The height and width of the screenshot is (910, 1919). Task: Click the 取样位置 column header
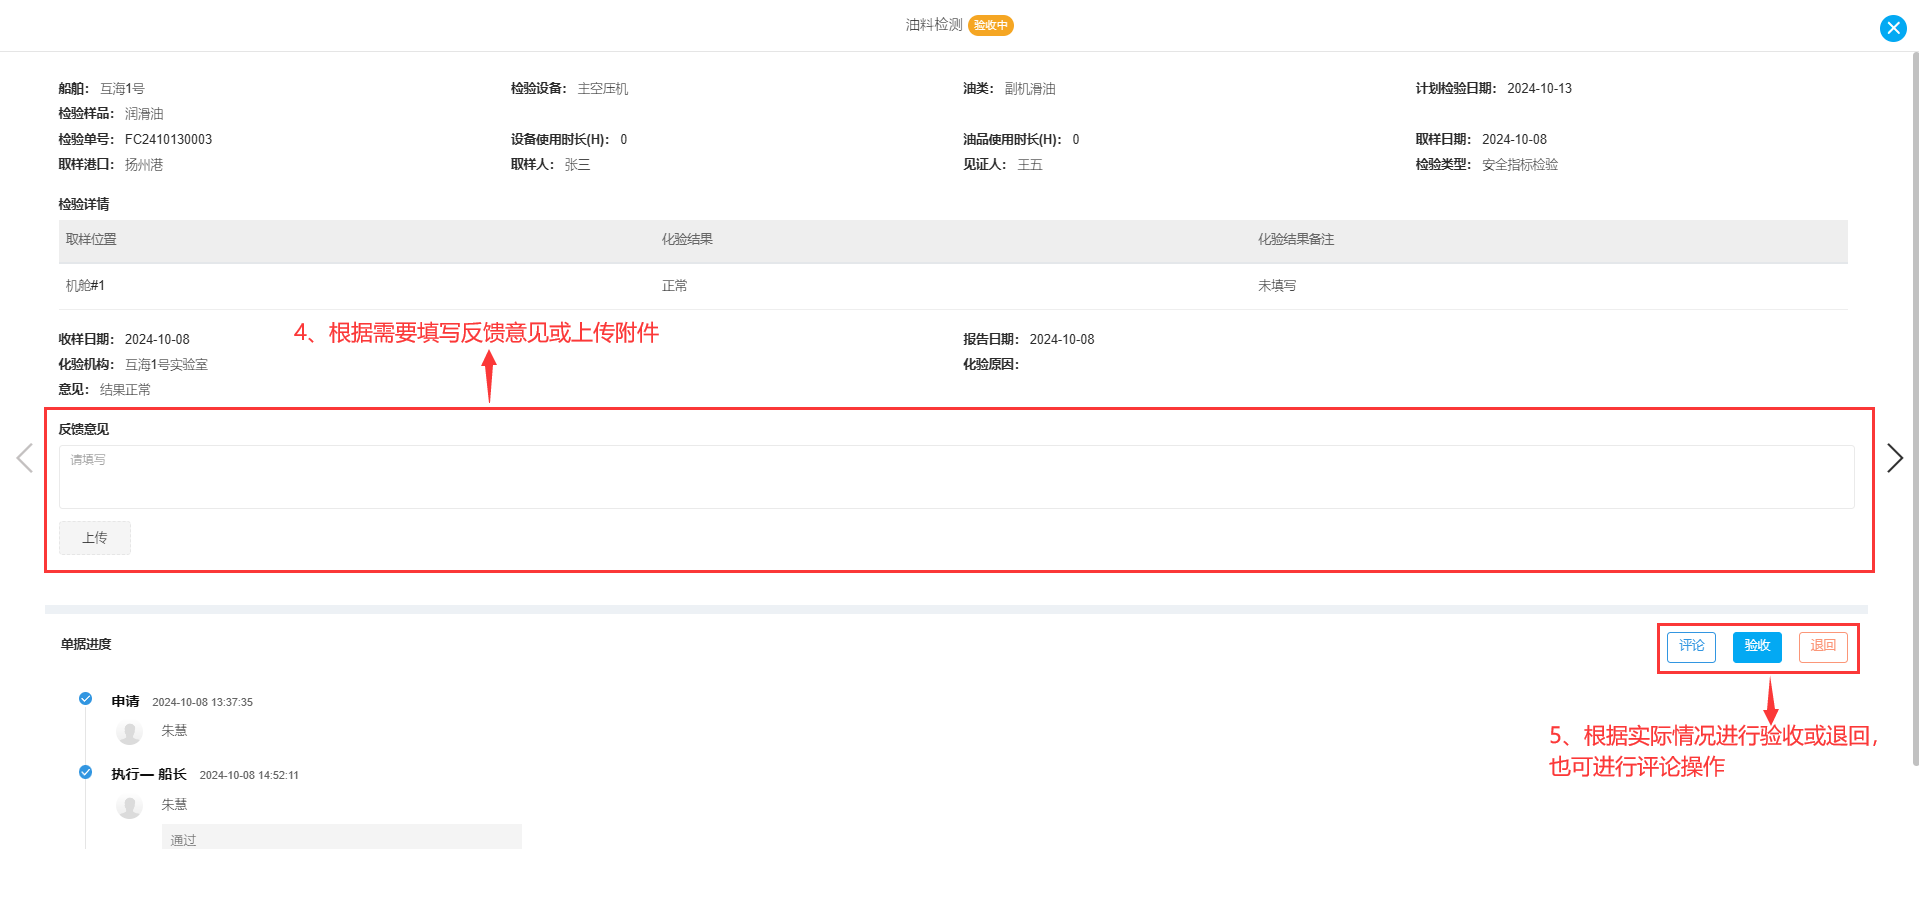coord(91,240)
